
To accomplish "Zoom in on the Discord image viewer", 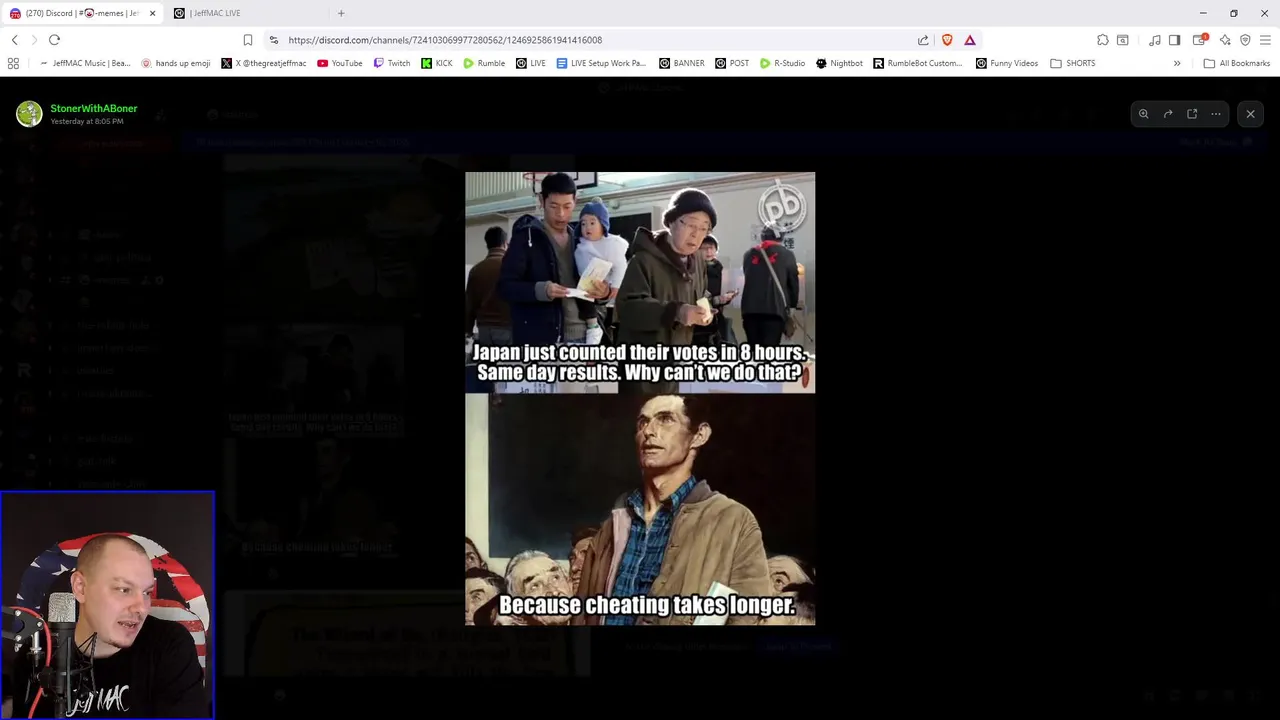I will tap(1143, 114).
